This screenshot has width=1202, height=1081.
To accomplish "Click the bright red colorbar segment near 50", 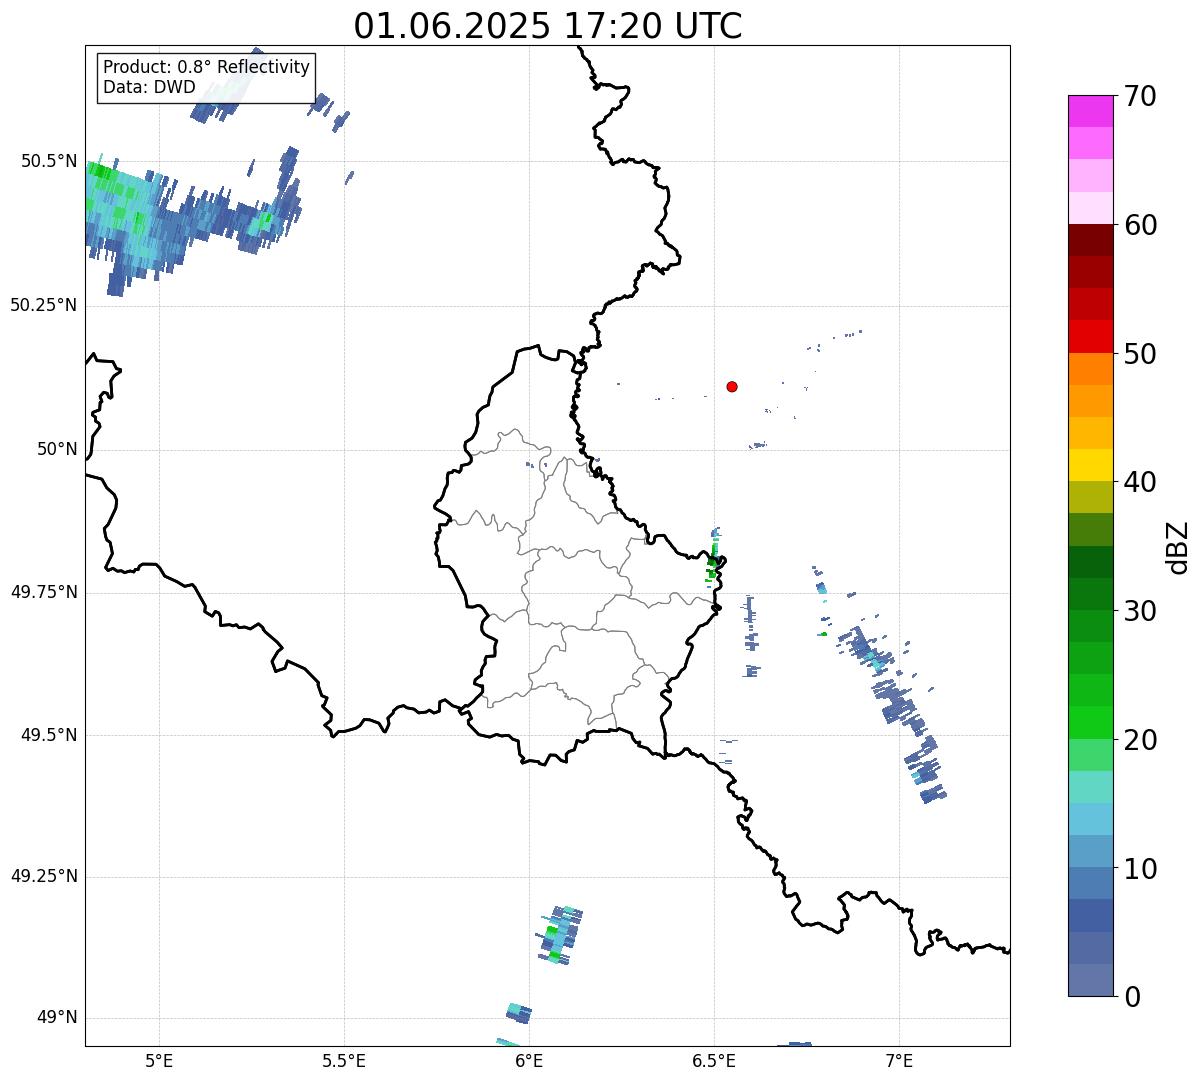I will [1090, 336].
